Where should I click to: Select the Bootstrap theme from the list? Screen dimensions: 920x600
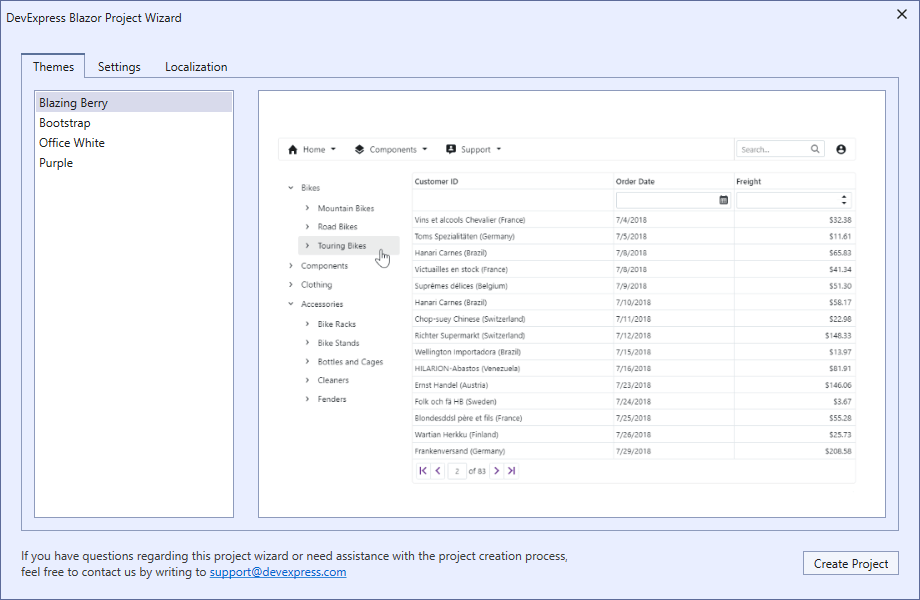pyautogui.click(x=65, y=122)
